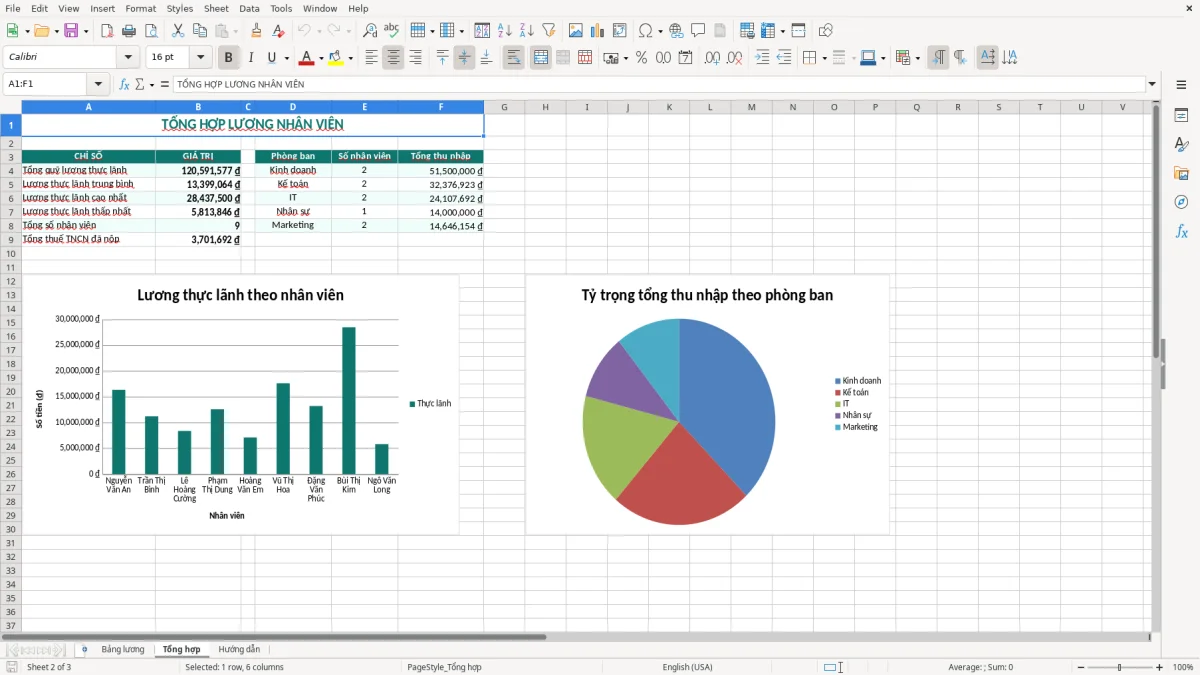Export directly as PDF
The image size is (1200, 675).
pos(106,31)
